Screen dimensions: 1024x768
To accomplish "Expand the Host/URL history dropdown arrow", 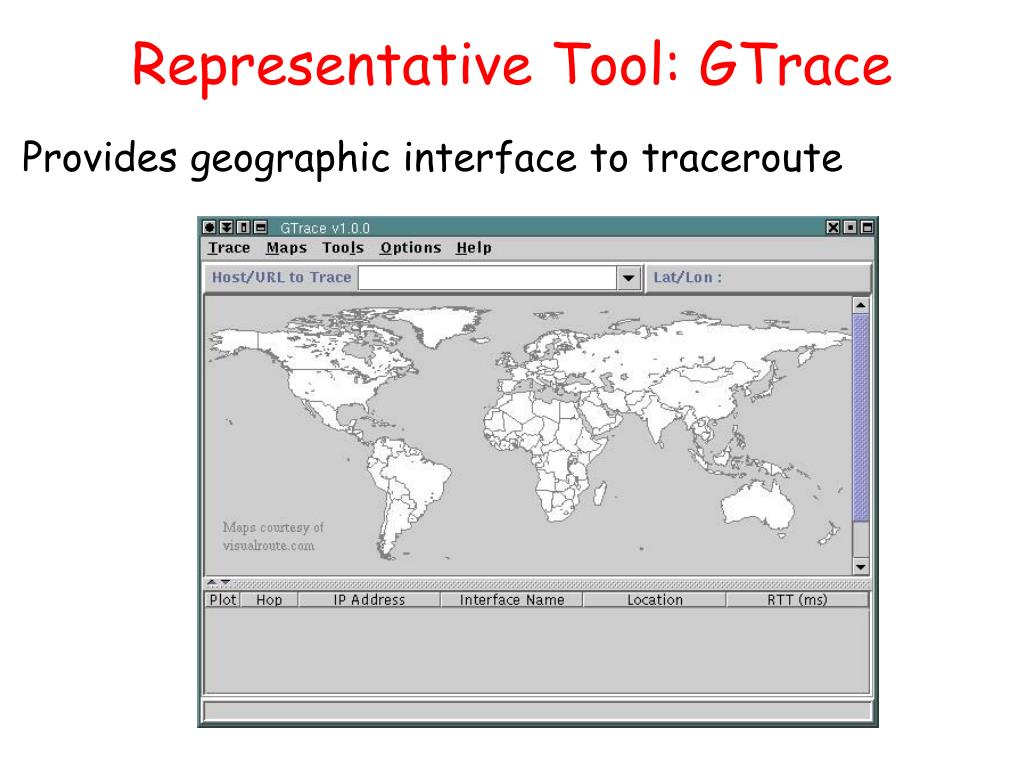I will [x=628, y=278].
